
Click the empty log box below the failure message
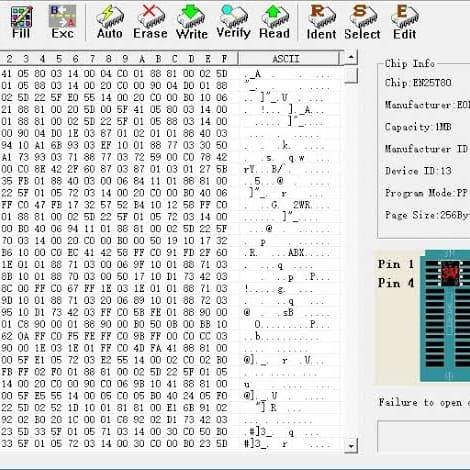(424, 436)
